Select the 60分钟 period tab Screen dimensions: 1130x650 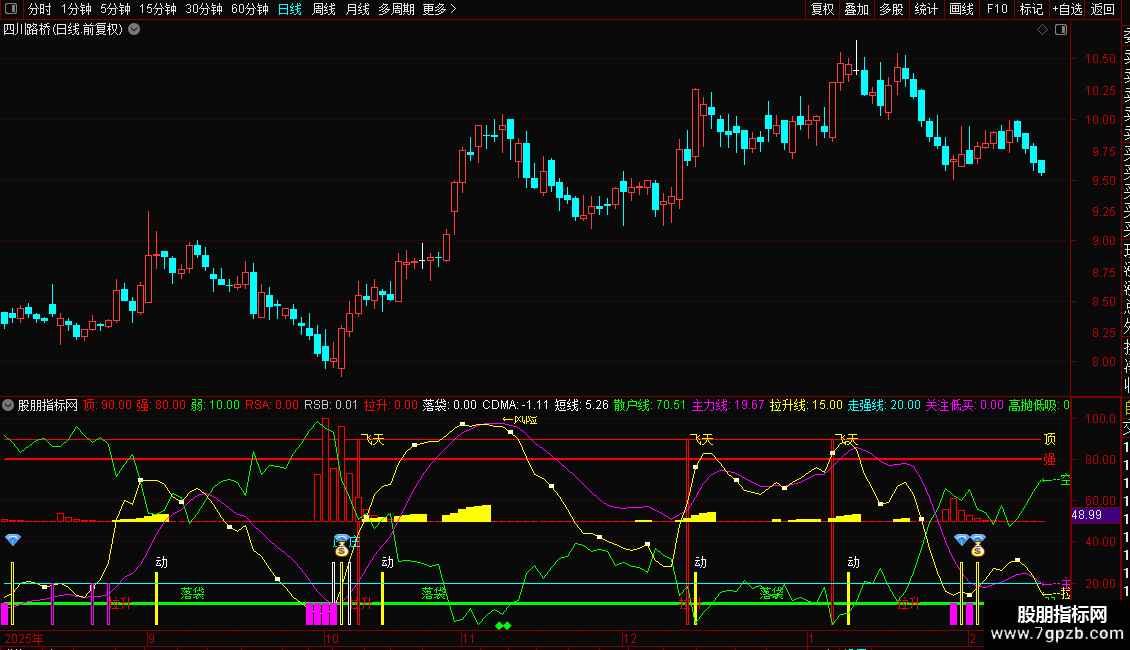click(x=250, y=9)
